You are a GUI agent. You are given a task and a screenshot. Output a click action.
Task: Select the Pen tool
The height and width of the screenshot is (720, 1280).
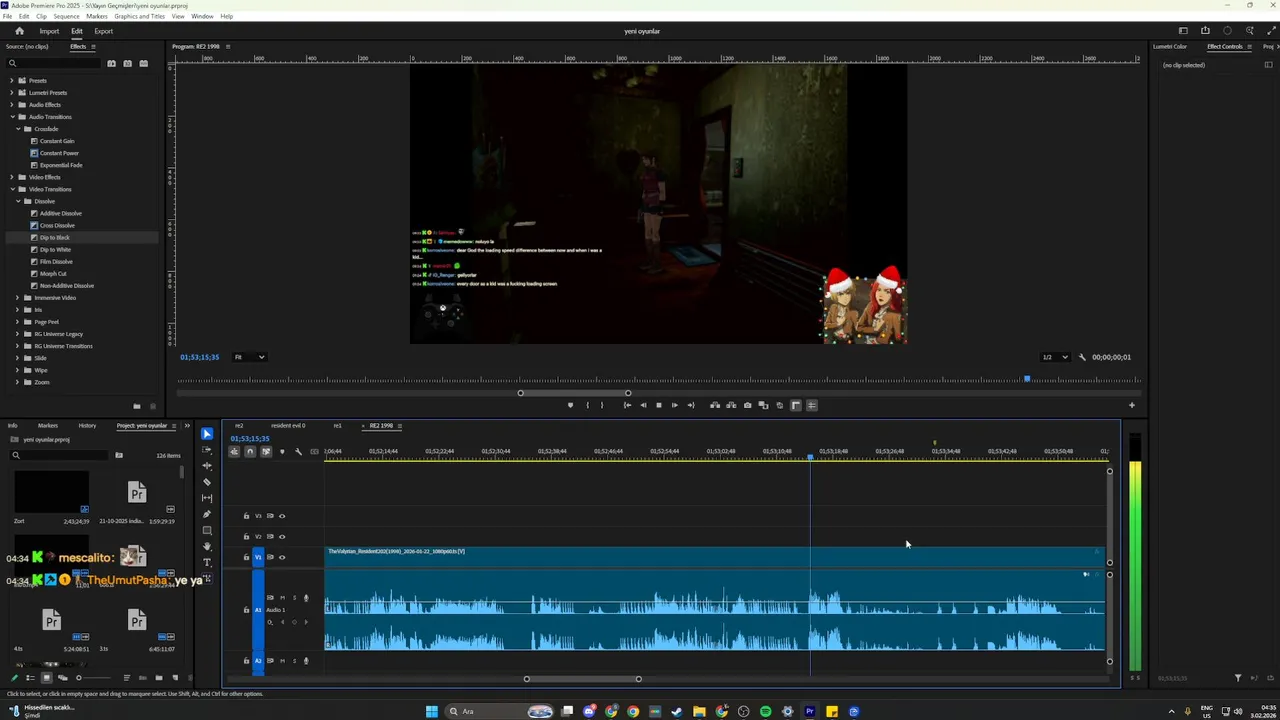click(x=207, y=514)
